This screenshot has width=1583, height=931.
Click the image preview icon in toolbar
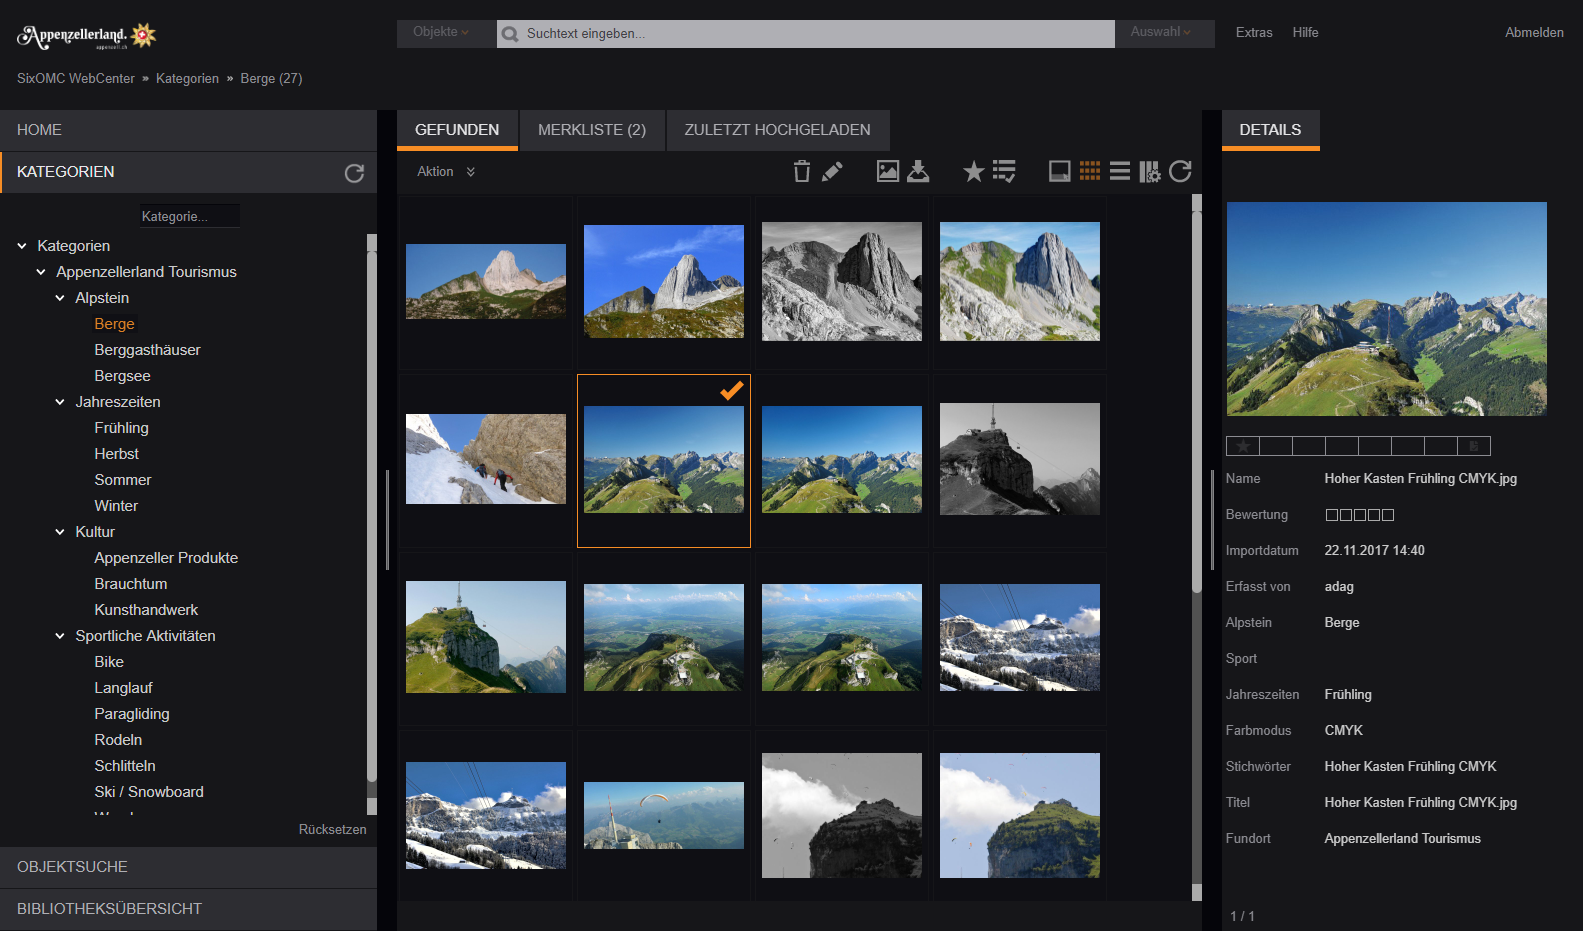(887, 172)
